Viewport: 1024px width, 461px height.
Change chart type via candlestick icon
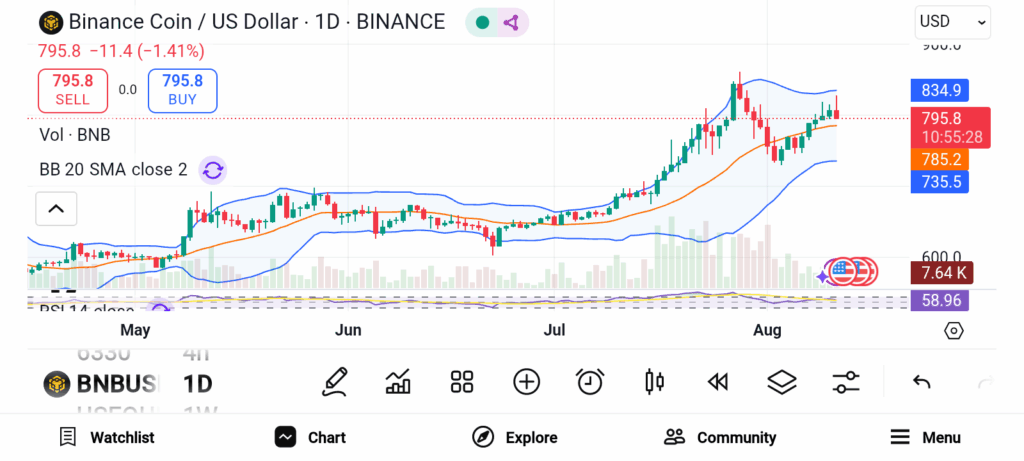[x=655, y=381]
